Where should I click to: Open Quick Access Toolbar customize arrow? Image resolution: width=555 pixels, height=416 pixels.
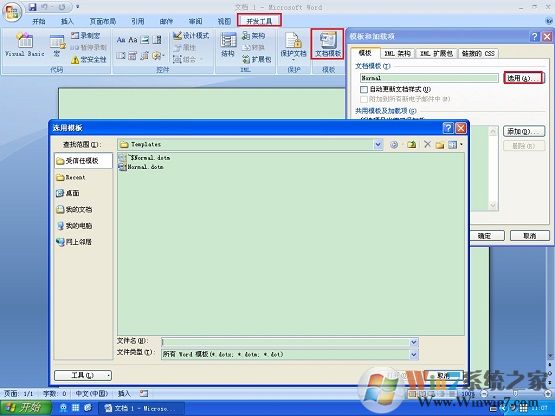click(78, 7)
